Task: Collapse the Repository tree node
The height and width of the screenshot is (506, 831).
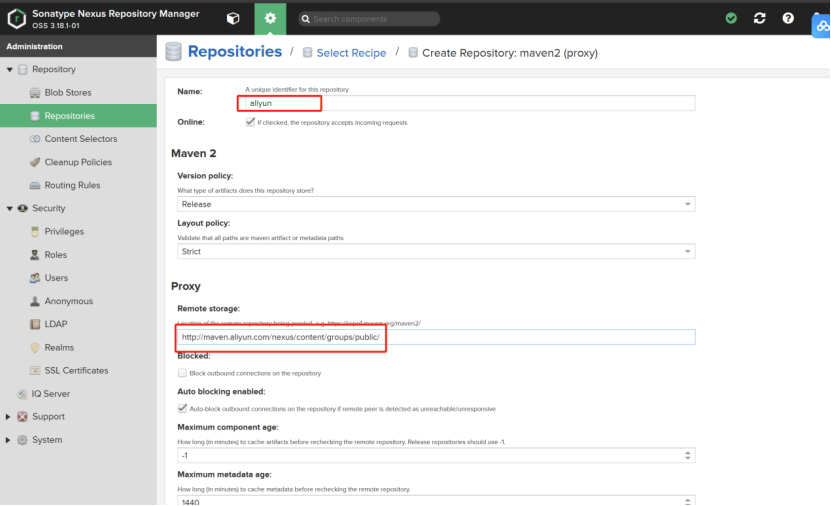Action: [x=10, y=69]
